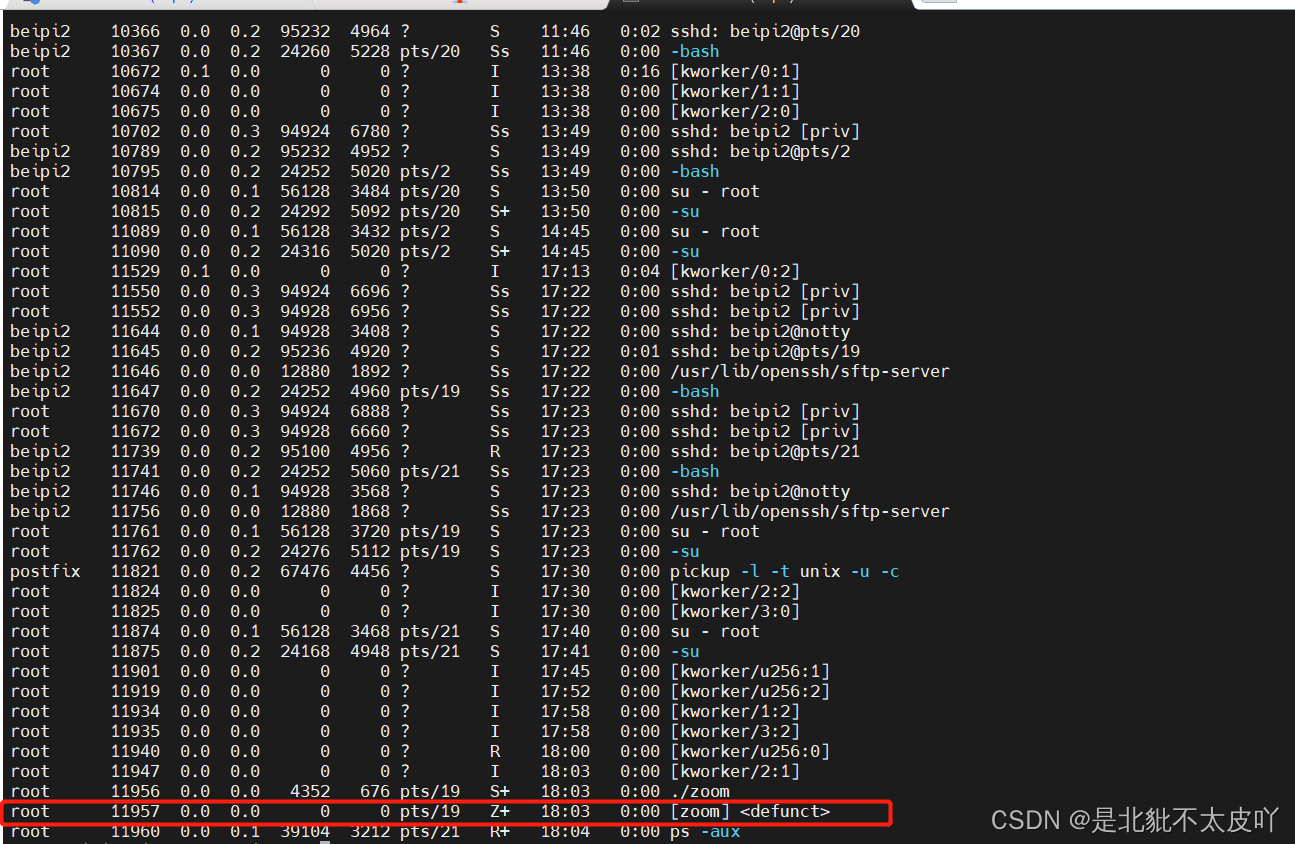The image size is (1295, 844).
Task: Select start time 17:41 for PID 11875
Action: click(565, 651)
